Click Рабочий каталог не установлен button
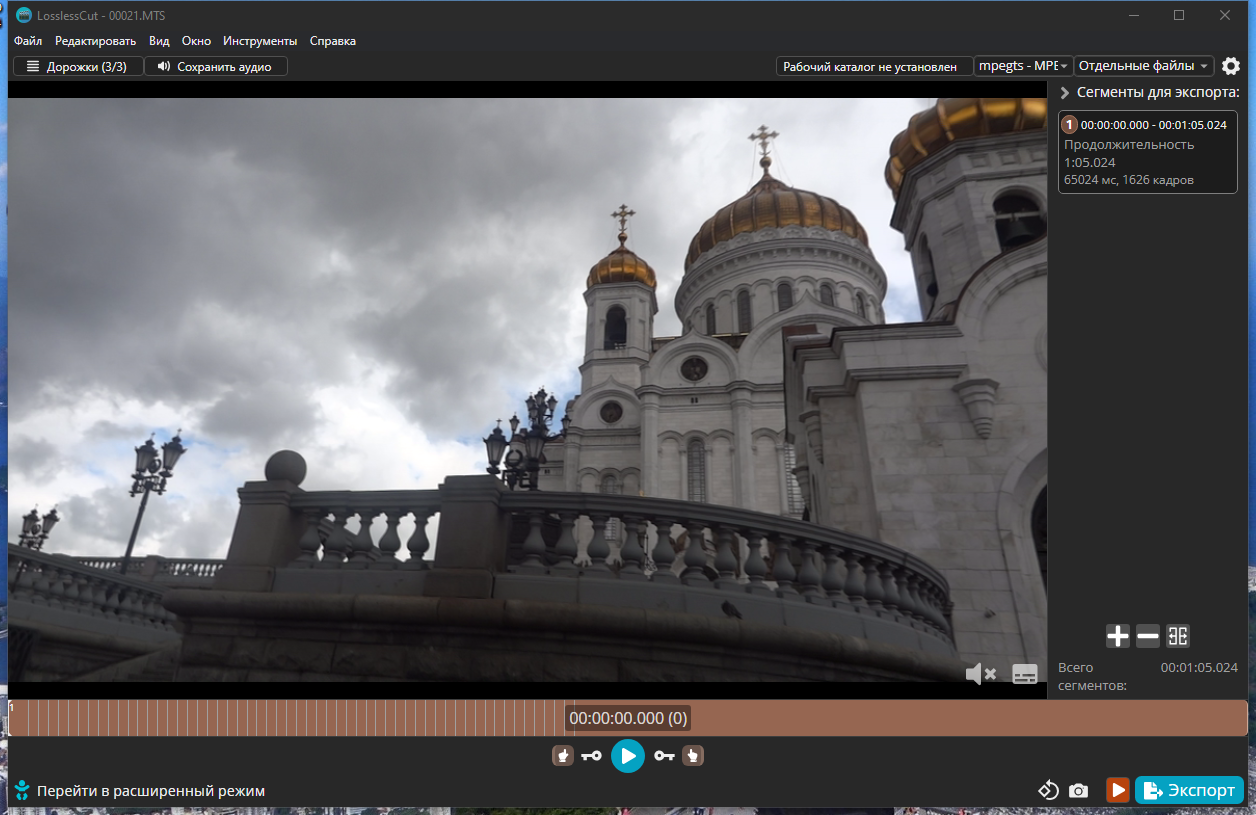1256x815 pixels. coord(875,66)
